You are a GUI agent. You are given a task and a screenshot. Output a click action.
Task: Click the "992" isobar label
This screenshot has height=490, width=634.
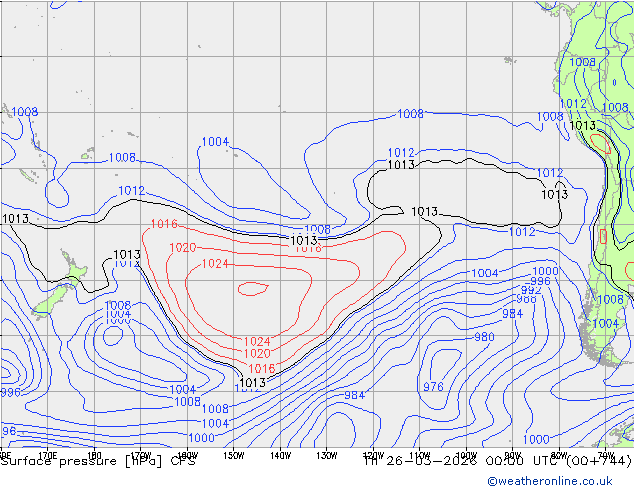531,290
